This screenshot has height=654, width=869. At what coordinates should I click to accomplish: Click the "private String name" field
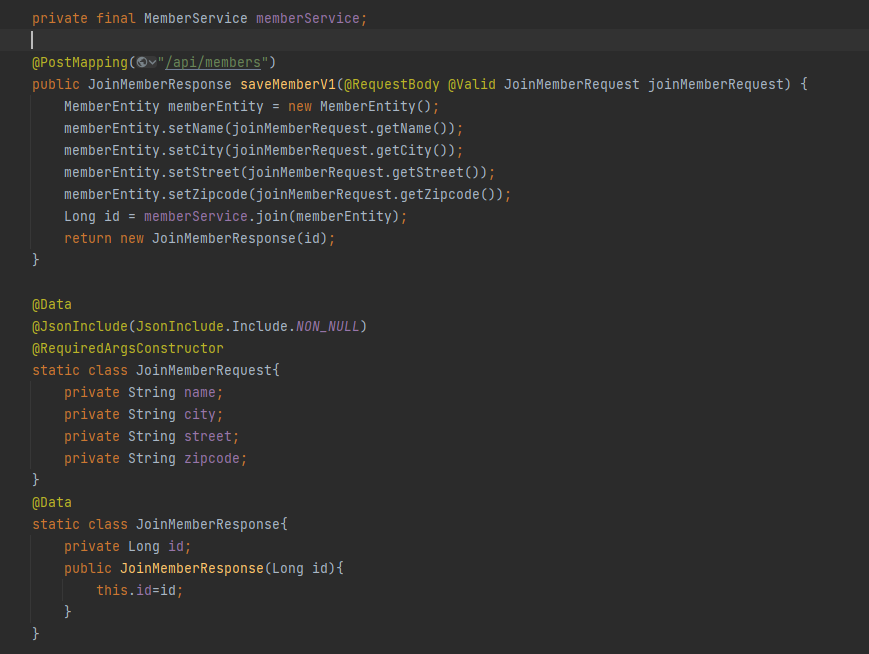(x=144, y=392)
